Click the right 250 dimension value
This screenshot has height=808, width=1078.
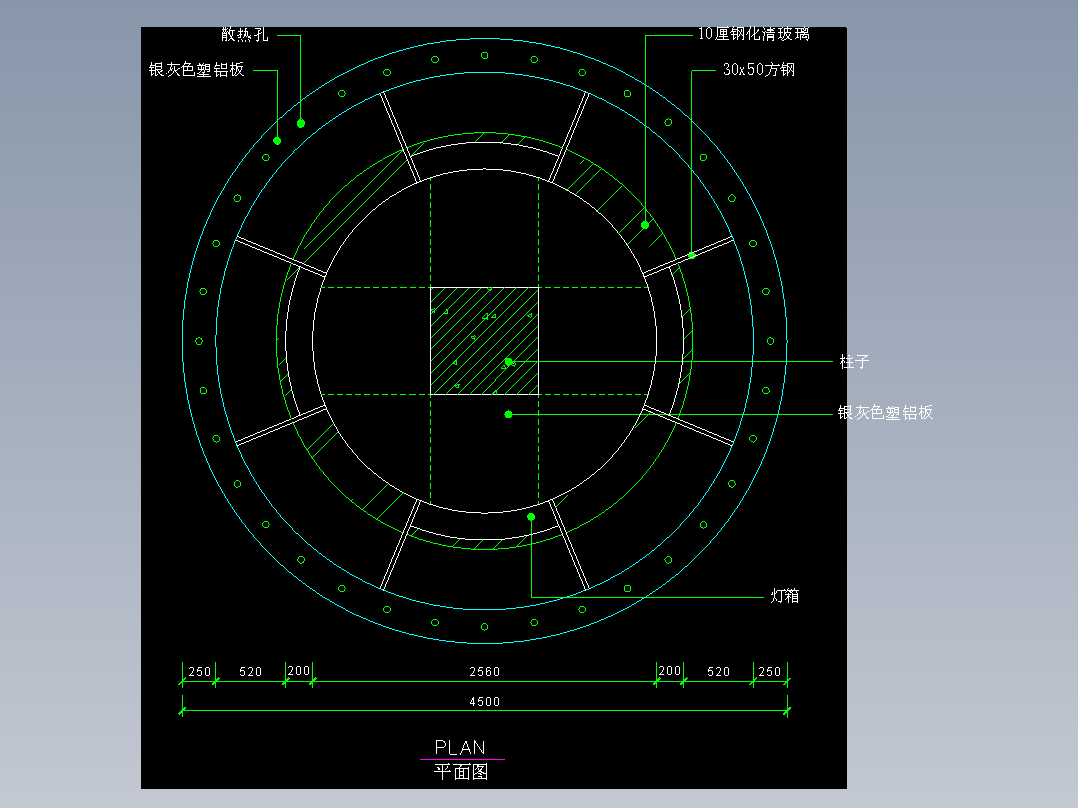point(769,671)
